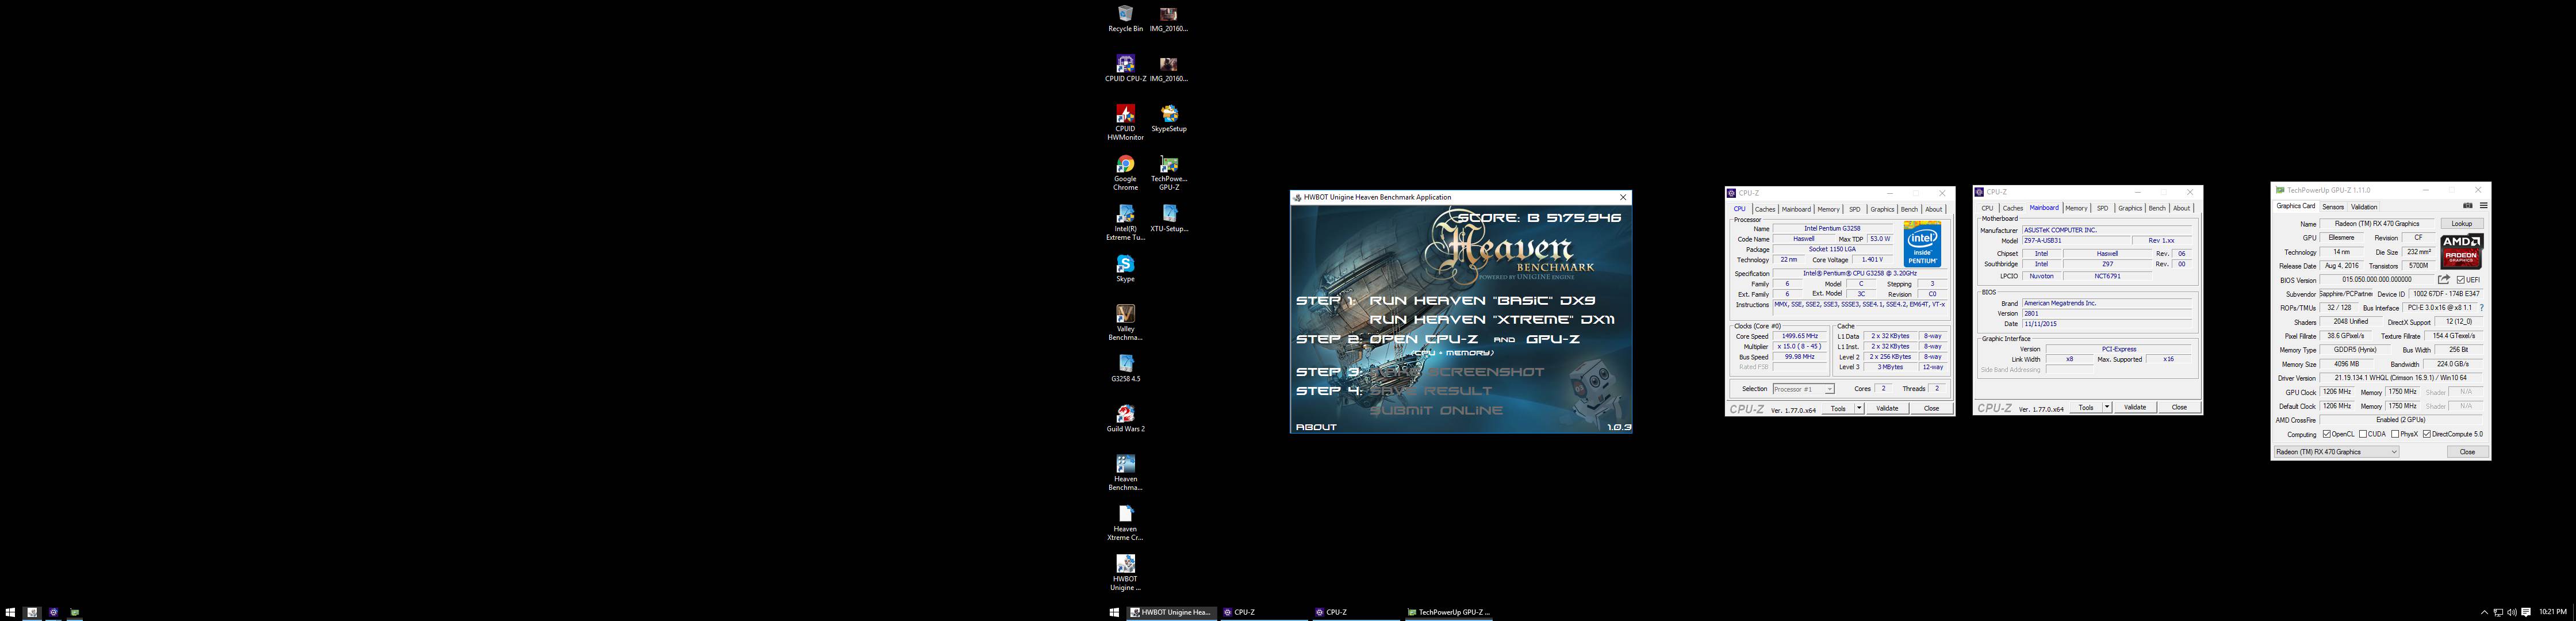This screenshot has height=621, width=2576.
Task: Click Run Heaven "Xtreme" DX11 step
Action: (1492, 320)
